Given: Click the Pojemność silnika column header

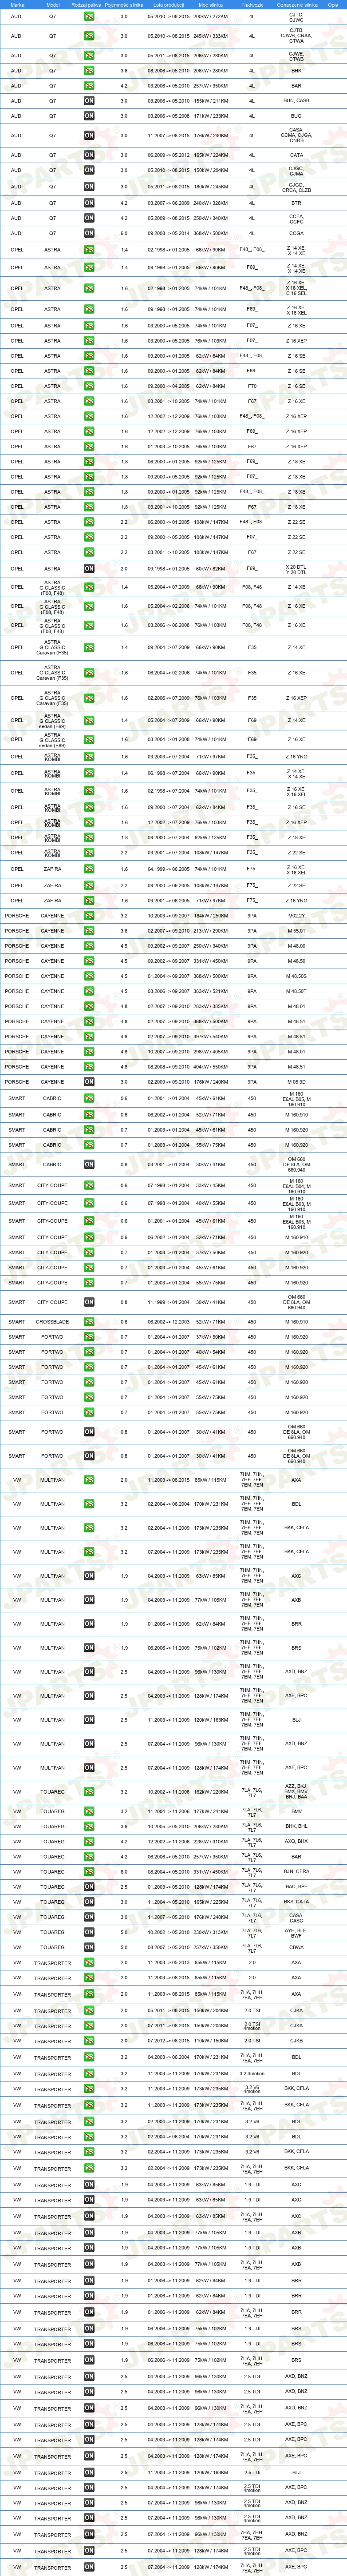Looking at the screenshot, I should click(x=124, y=4).
